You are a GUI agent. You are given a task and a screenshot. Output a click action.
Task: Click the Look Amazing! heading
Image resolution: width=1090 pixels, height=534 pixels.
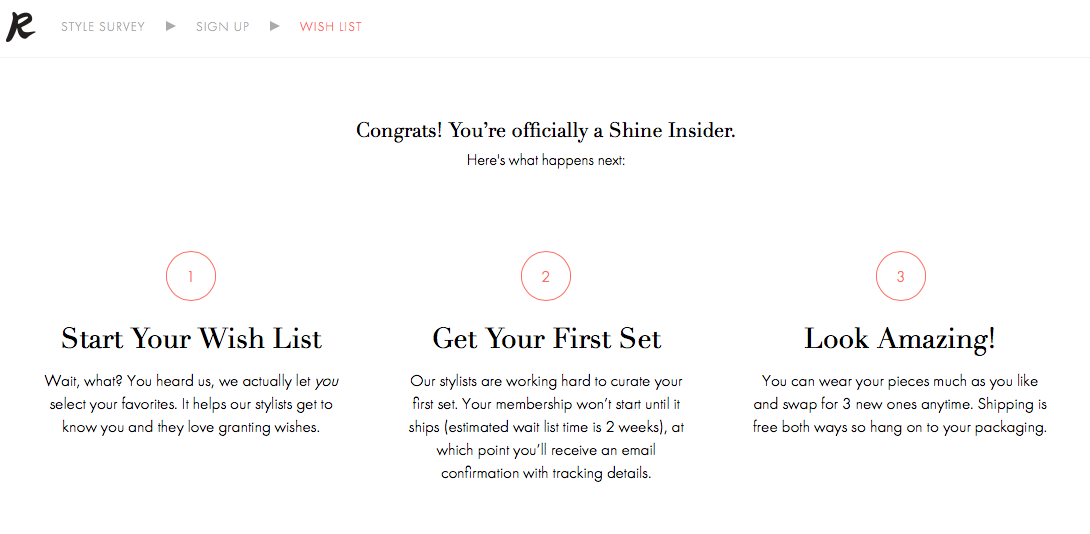[900, 339]
